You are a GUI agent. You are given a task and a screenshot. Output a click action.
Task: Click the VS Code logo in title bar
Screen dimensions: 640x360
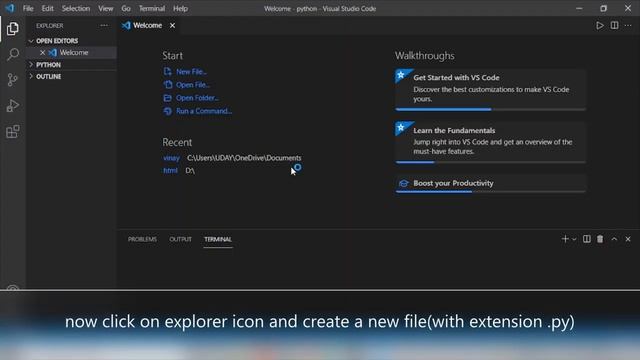click(10, 8)
